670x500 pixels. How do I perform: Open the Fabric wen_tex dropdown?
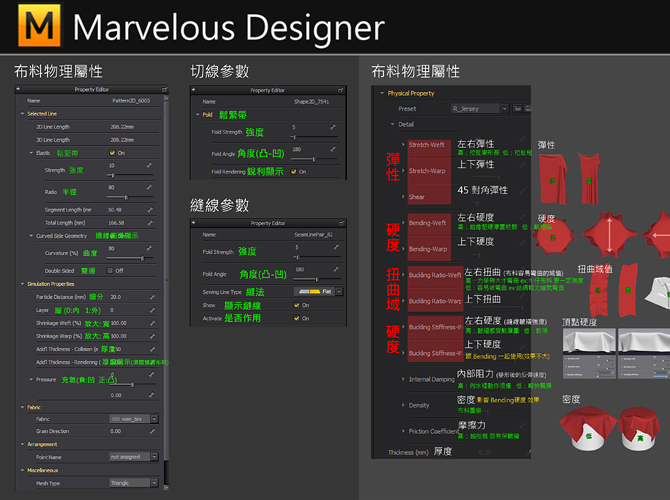tap(155, 419)
